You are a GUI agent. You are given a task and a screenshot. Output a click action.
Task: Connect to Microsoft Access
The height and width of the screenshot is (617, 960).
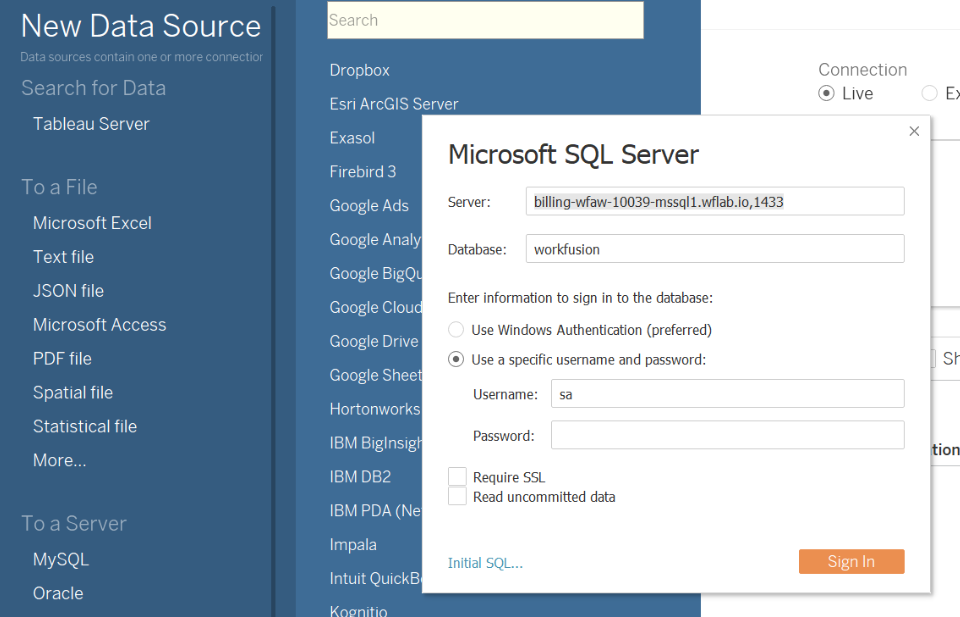point(100,325)
